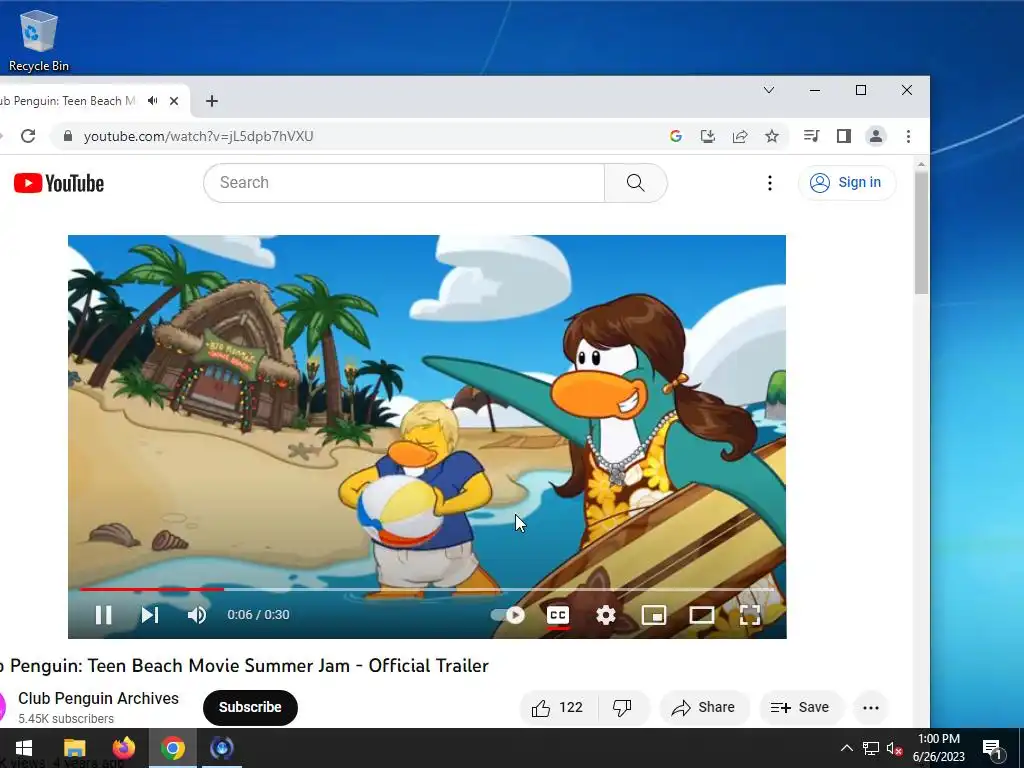Close the Club Penguin tab
This screenshot has width=1024, height=768.
coord(174,101)
